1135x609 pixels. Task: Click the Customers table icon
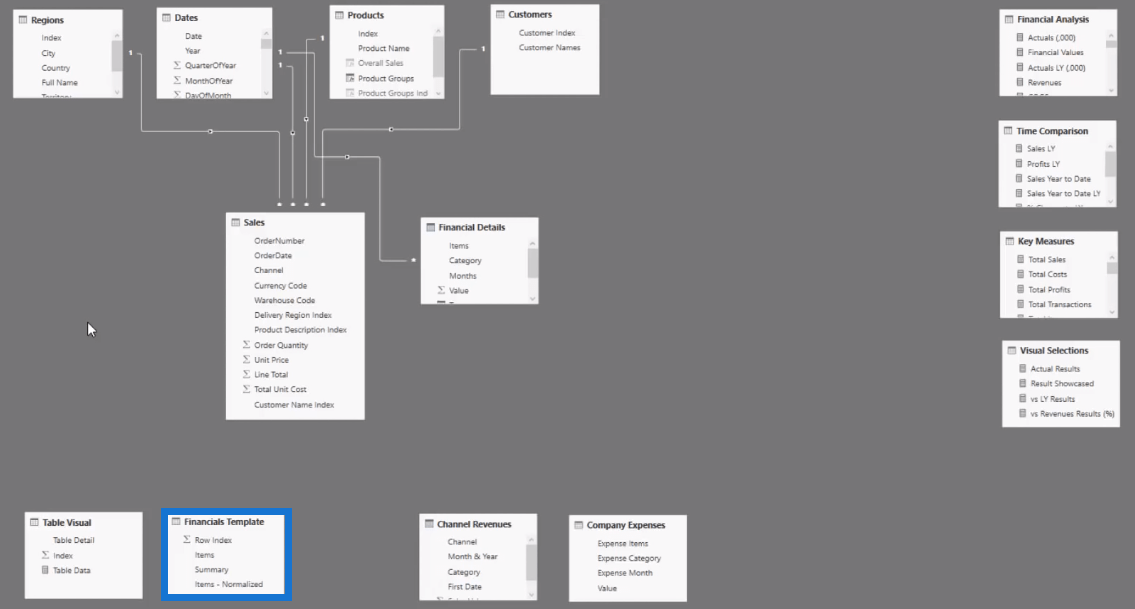(x=500, y=14)
